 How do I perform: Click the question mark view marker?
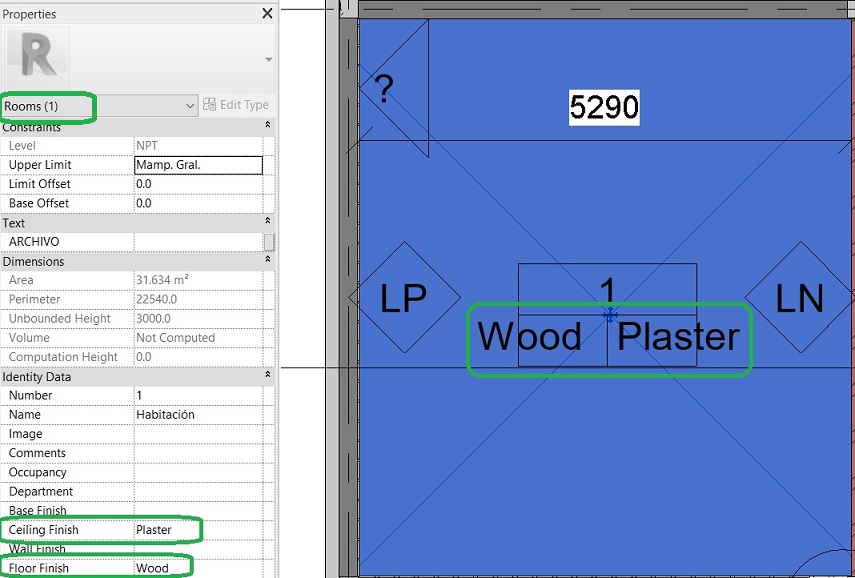coord(384,87)
